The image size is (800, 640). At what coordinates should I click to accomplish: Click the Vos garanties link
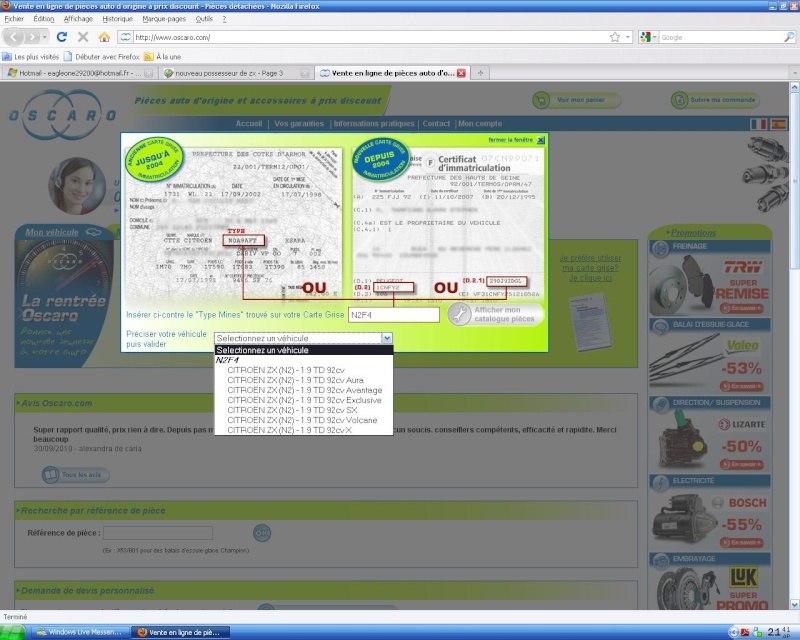click(299, 124)
